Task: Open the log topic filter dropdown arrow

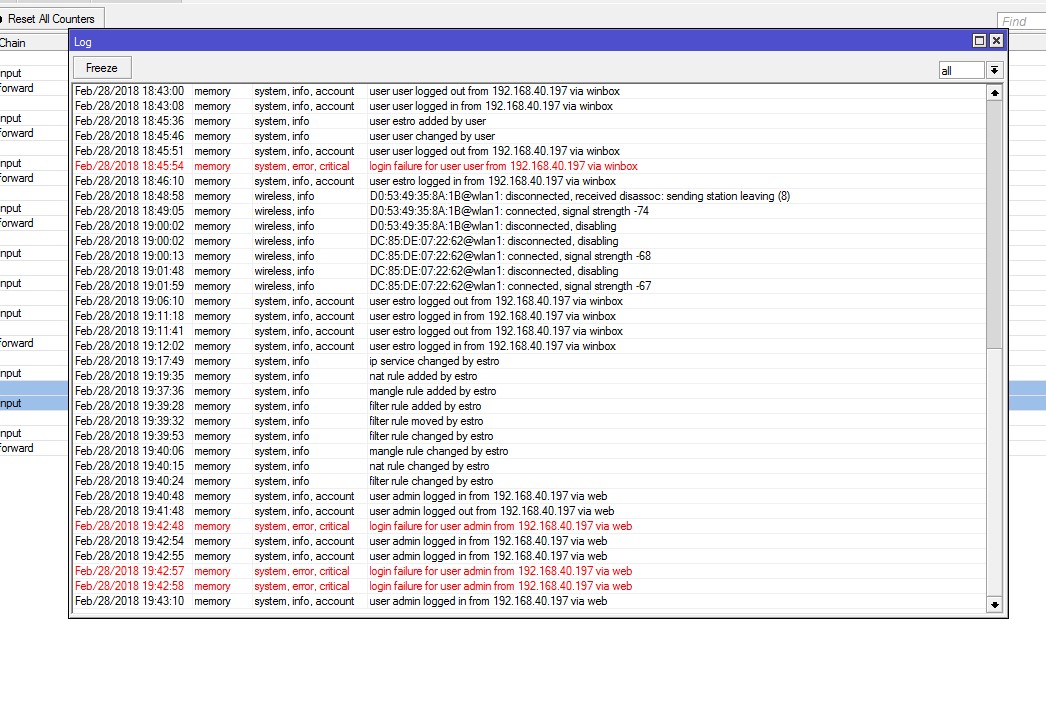Action: coord(993,70)
